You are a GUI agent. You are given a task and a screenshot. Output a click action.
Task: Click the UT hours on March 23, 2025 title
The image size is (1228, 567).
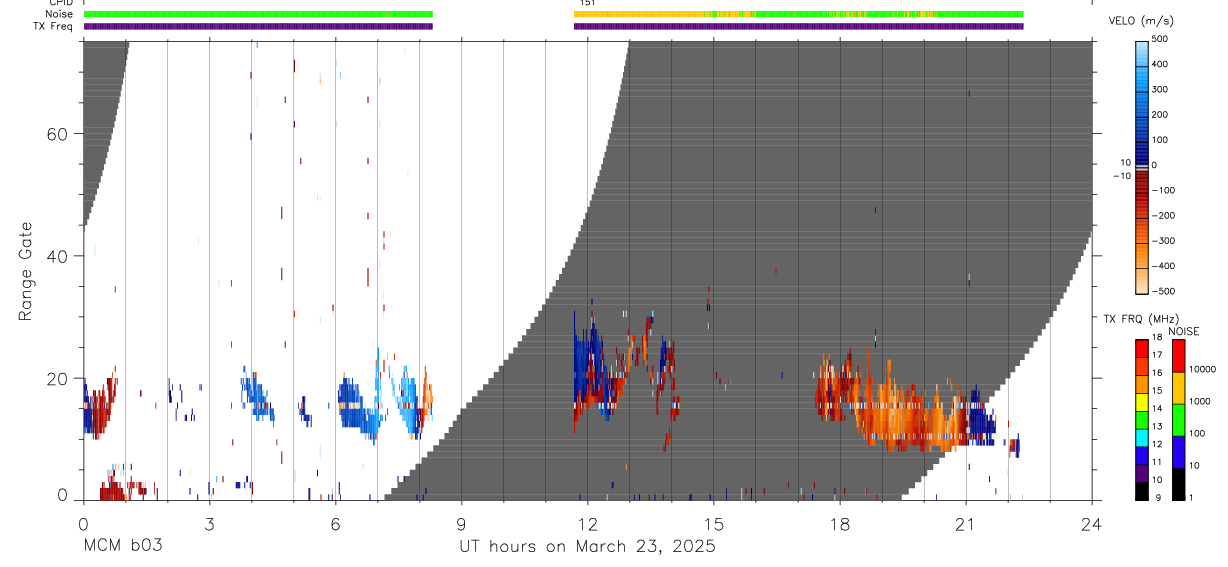tap(587, 547)
